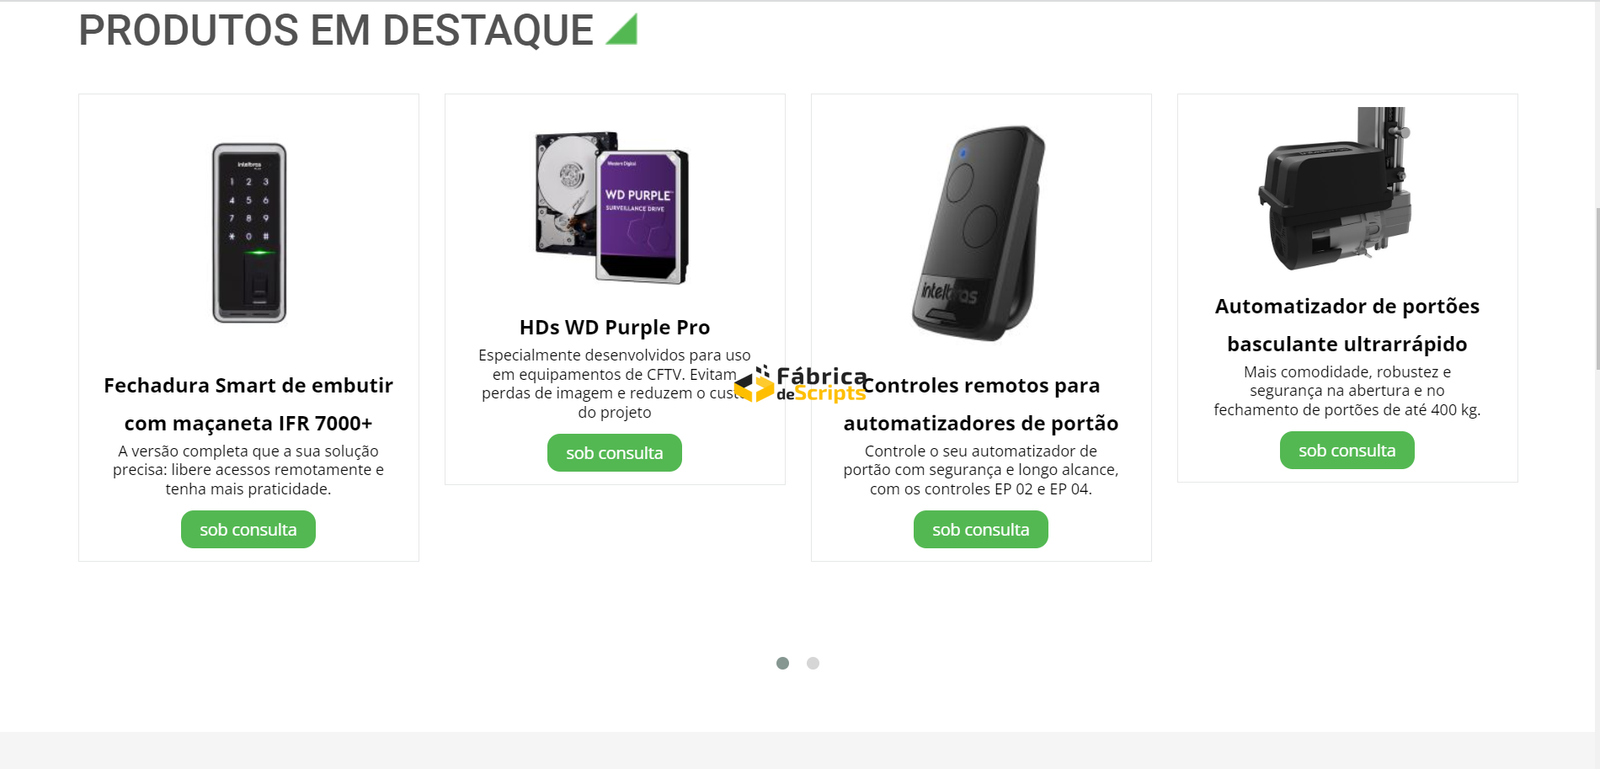Click the WD Purple description about CFTV
This screenshot has height=769, width=1600.
(615, 384)
